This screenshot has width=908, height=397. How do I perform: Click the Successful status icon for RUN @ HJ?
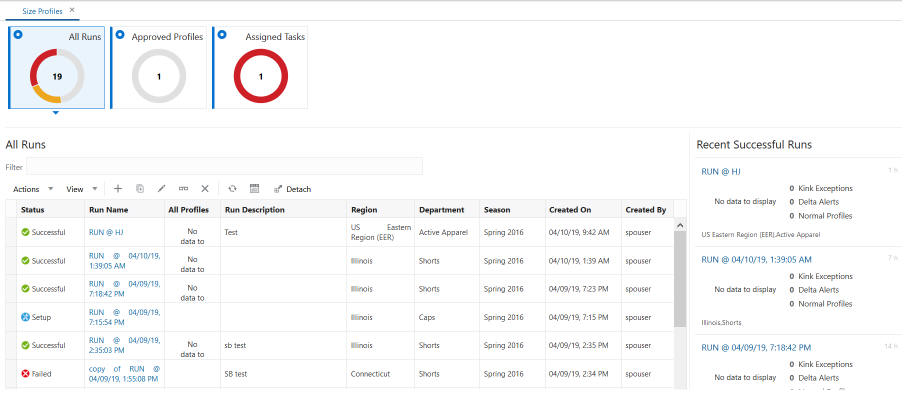[25, 232]
